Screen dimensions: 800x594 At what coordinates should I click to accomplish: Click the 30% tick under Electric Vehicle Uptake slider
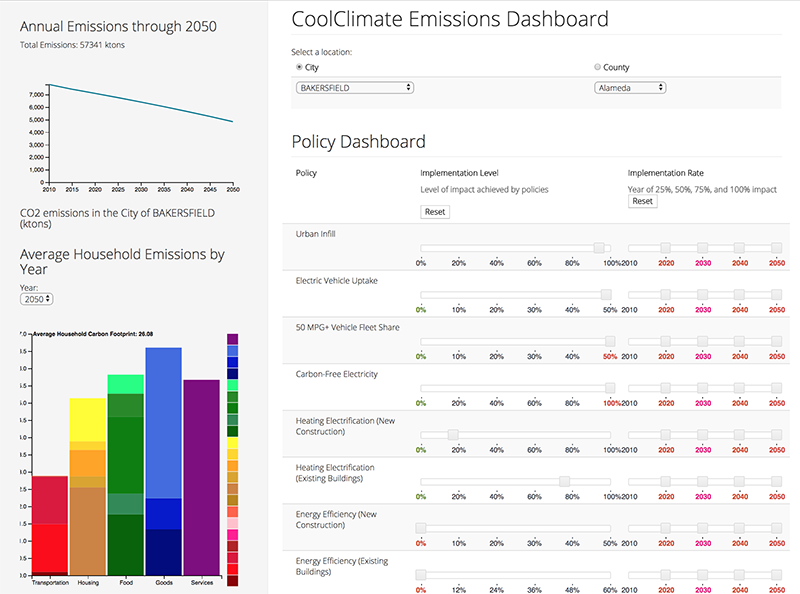click(534, 310)
